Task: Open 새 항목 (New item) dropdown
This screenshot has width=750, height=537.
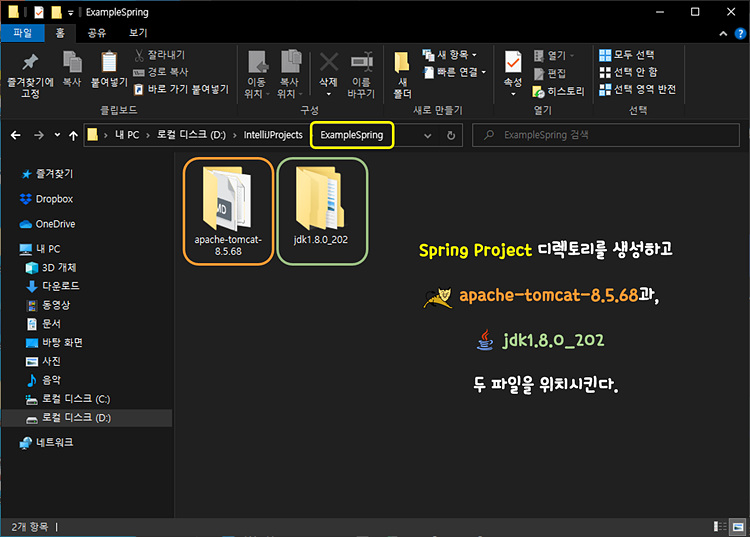Action: (x=450, y=55)
